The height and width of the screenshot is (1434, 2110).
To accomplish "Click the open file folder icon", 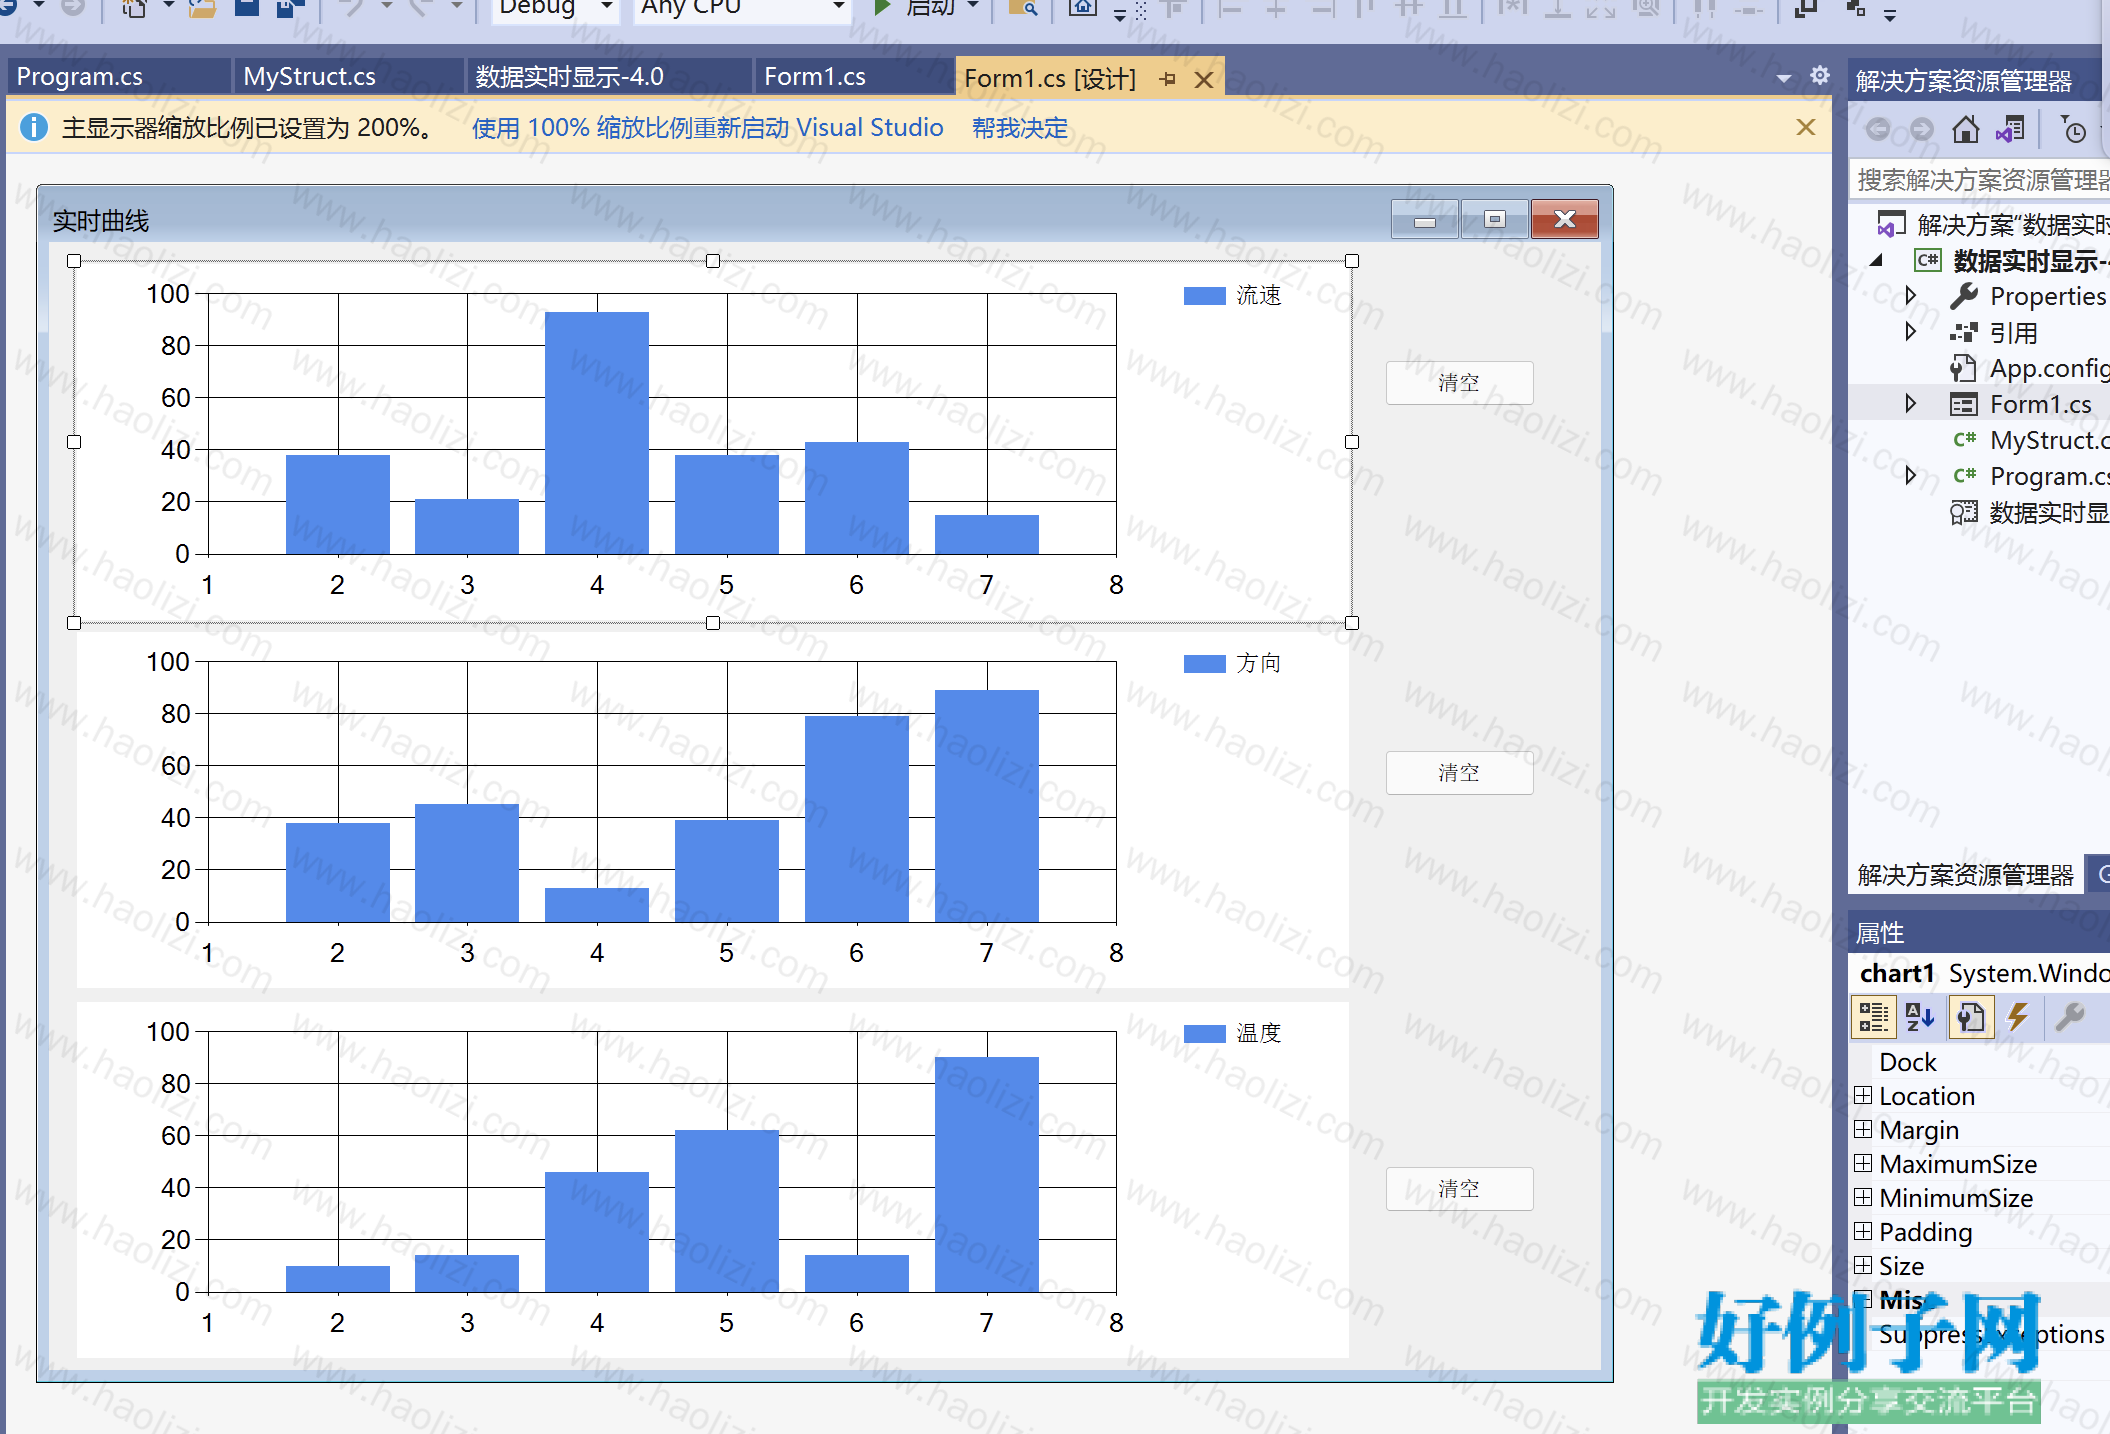I will click(x=202, y=8).
